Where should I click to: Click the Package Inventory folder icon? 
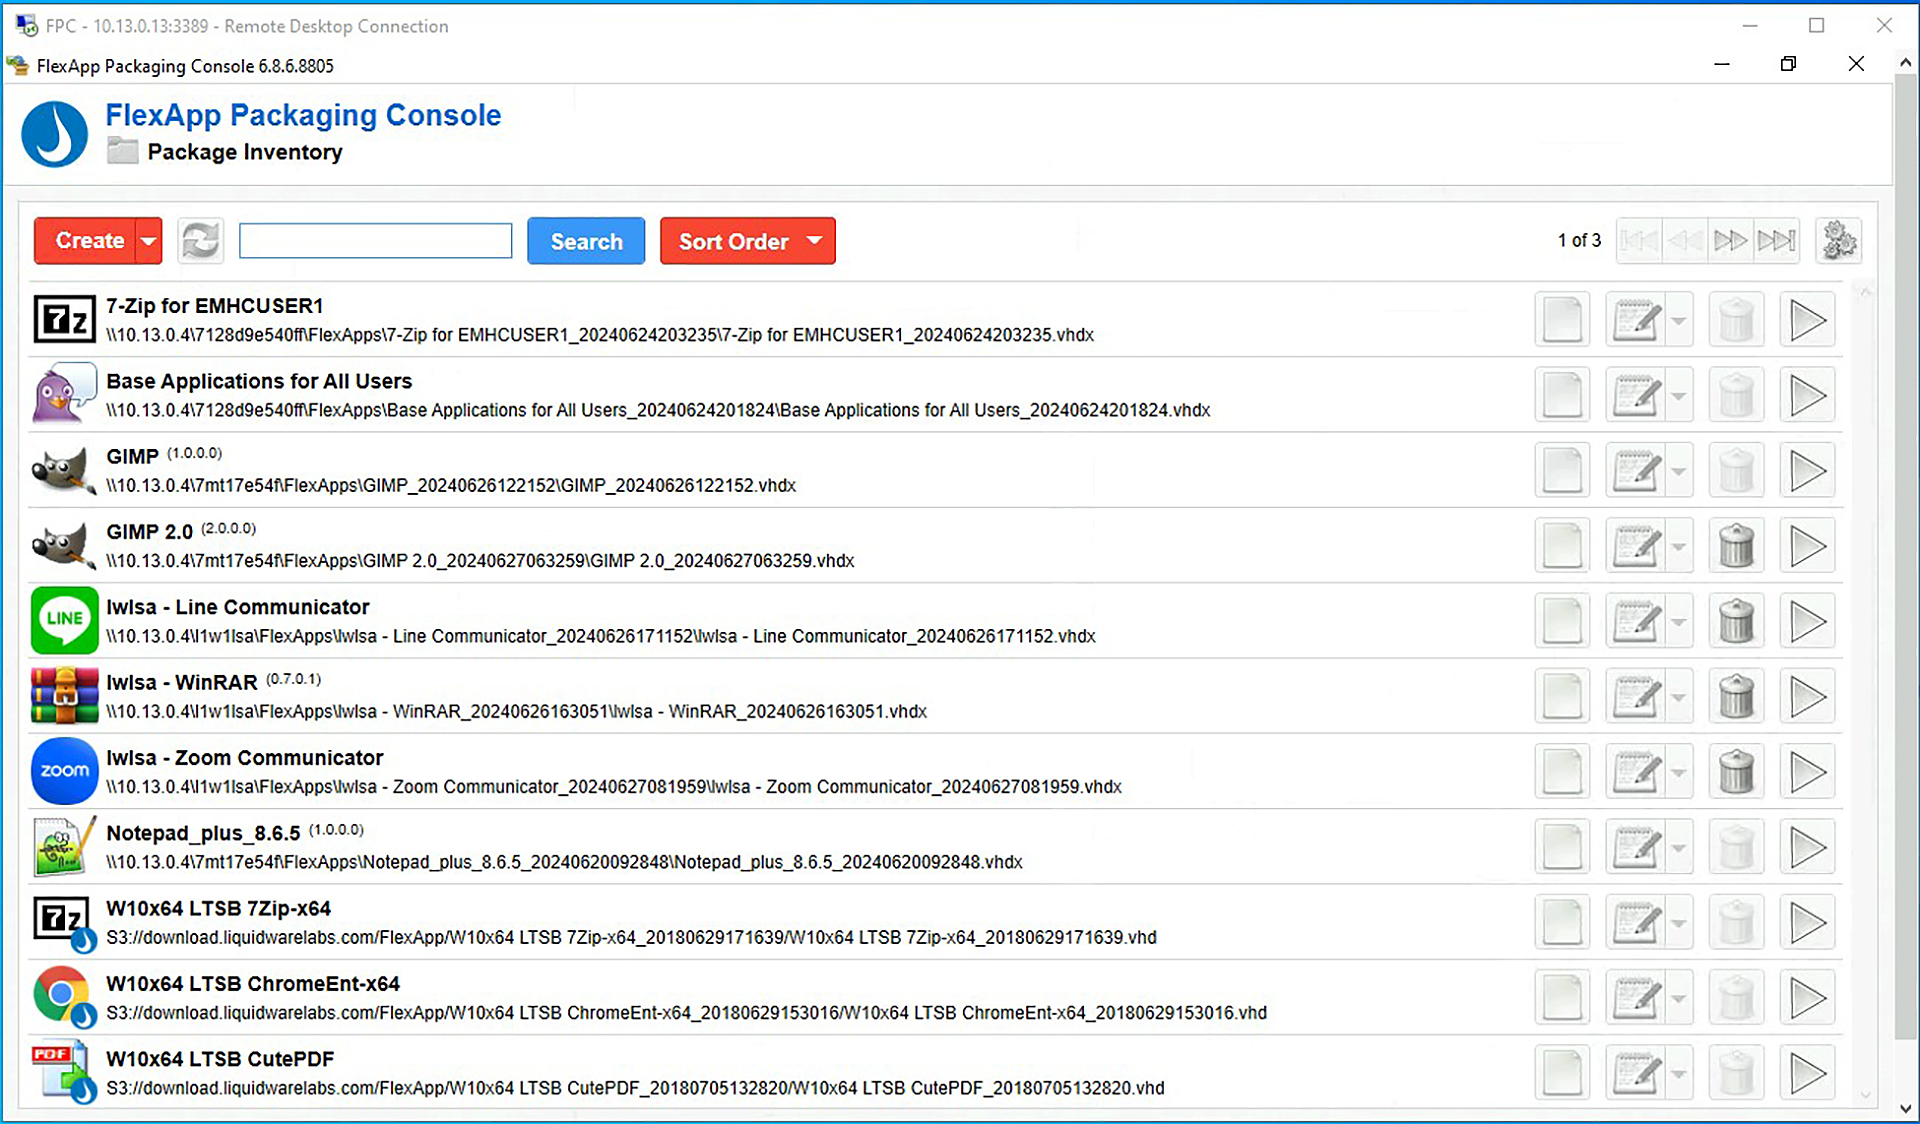click(x=122, y=152)
